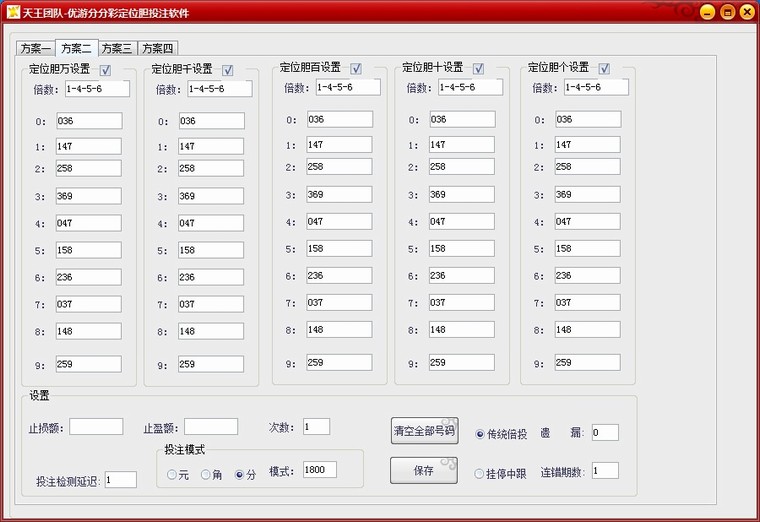Toggle the 定位胆千设置 checkbox

pyautogui.click(x=228, y=70)
